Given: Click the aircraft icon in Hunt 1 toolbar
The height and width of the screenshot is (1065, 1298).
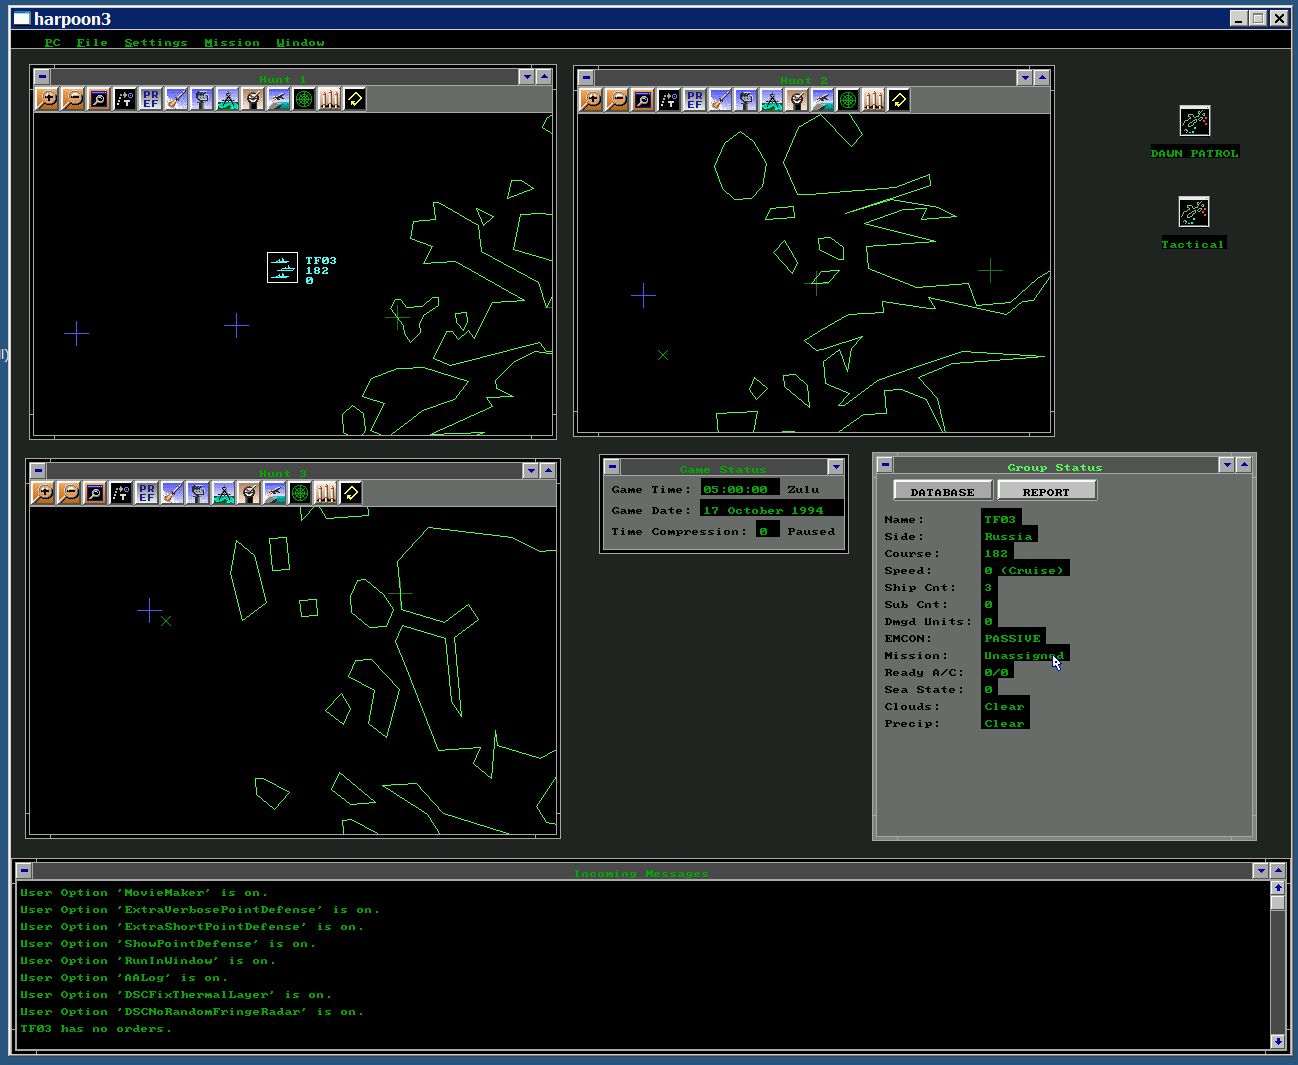Looking at the screenshot, I should point(278,99).
